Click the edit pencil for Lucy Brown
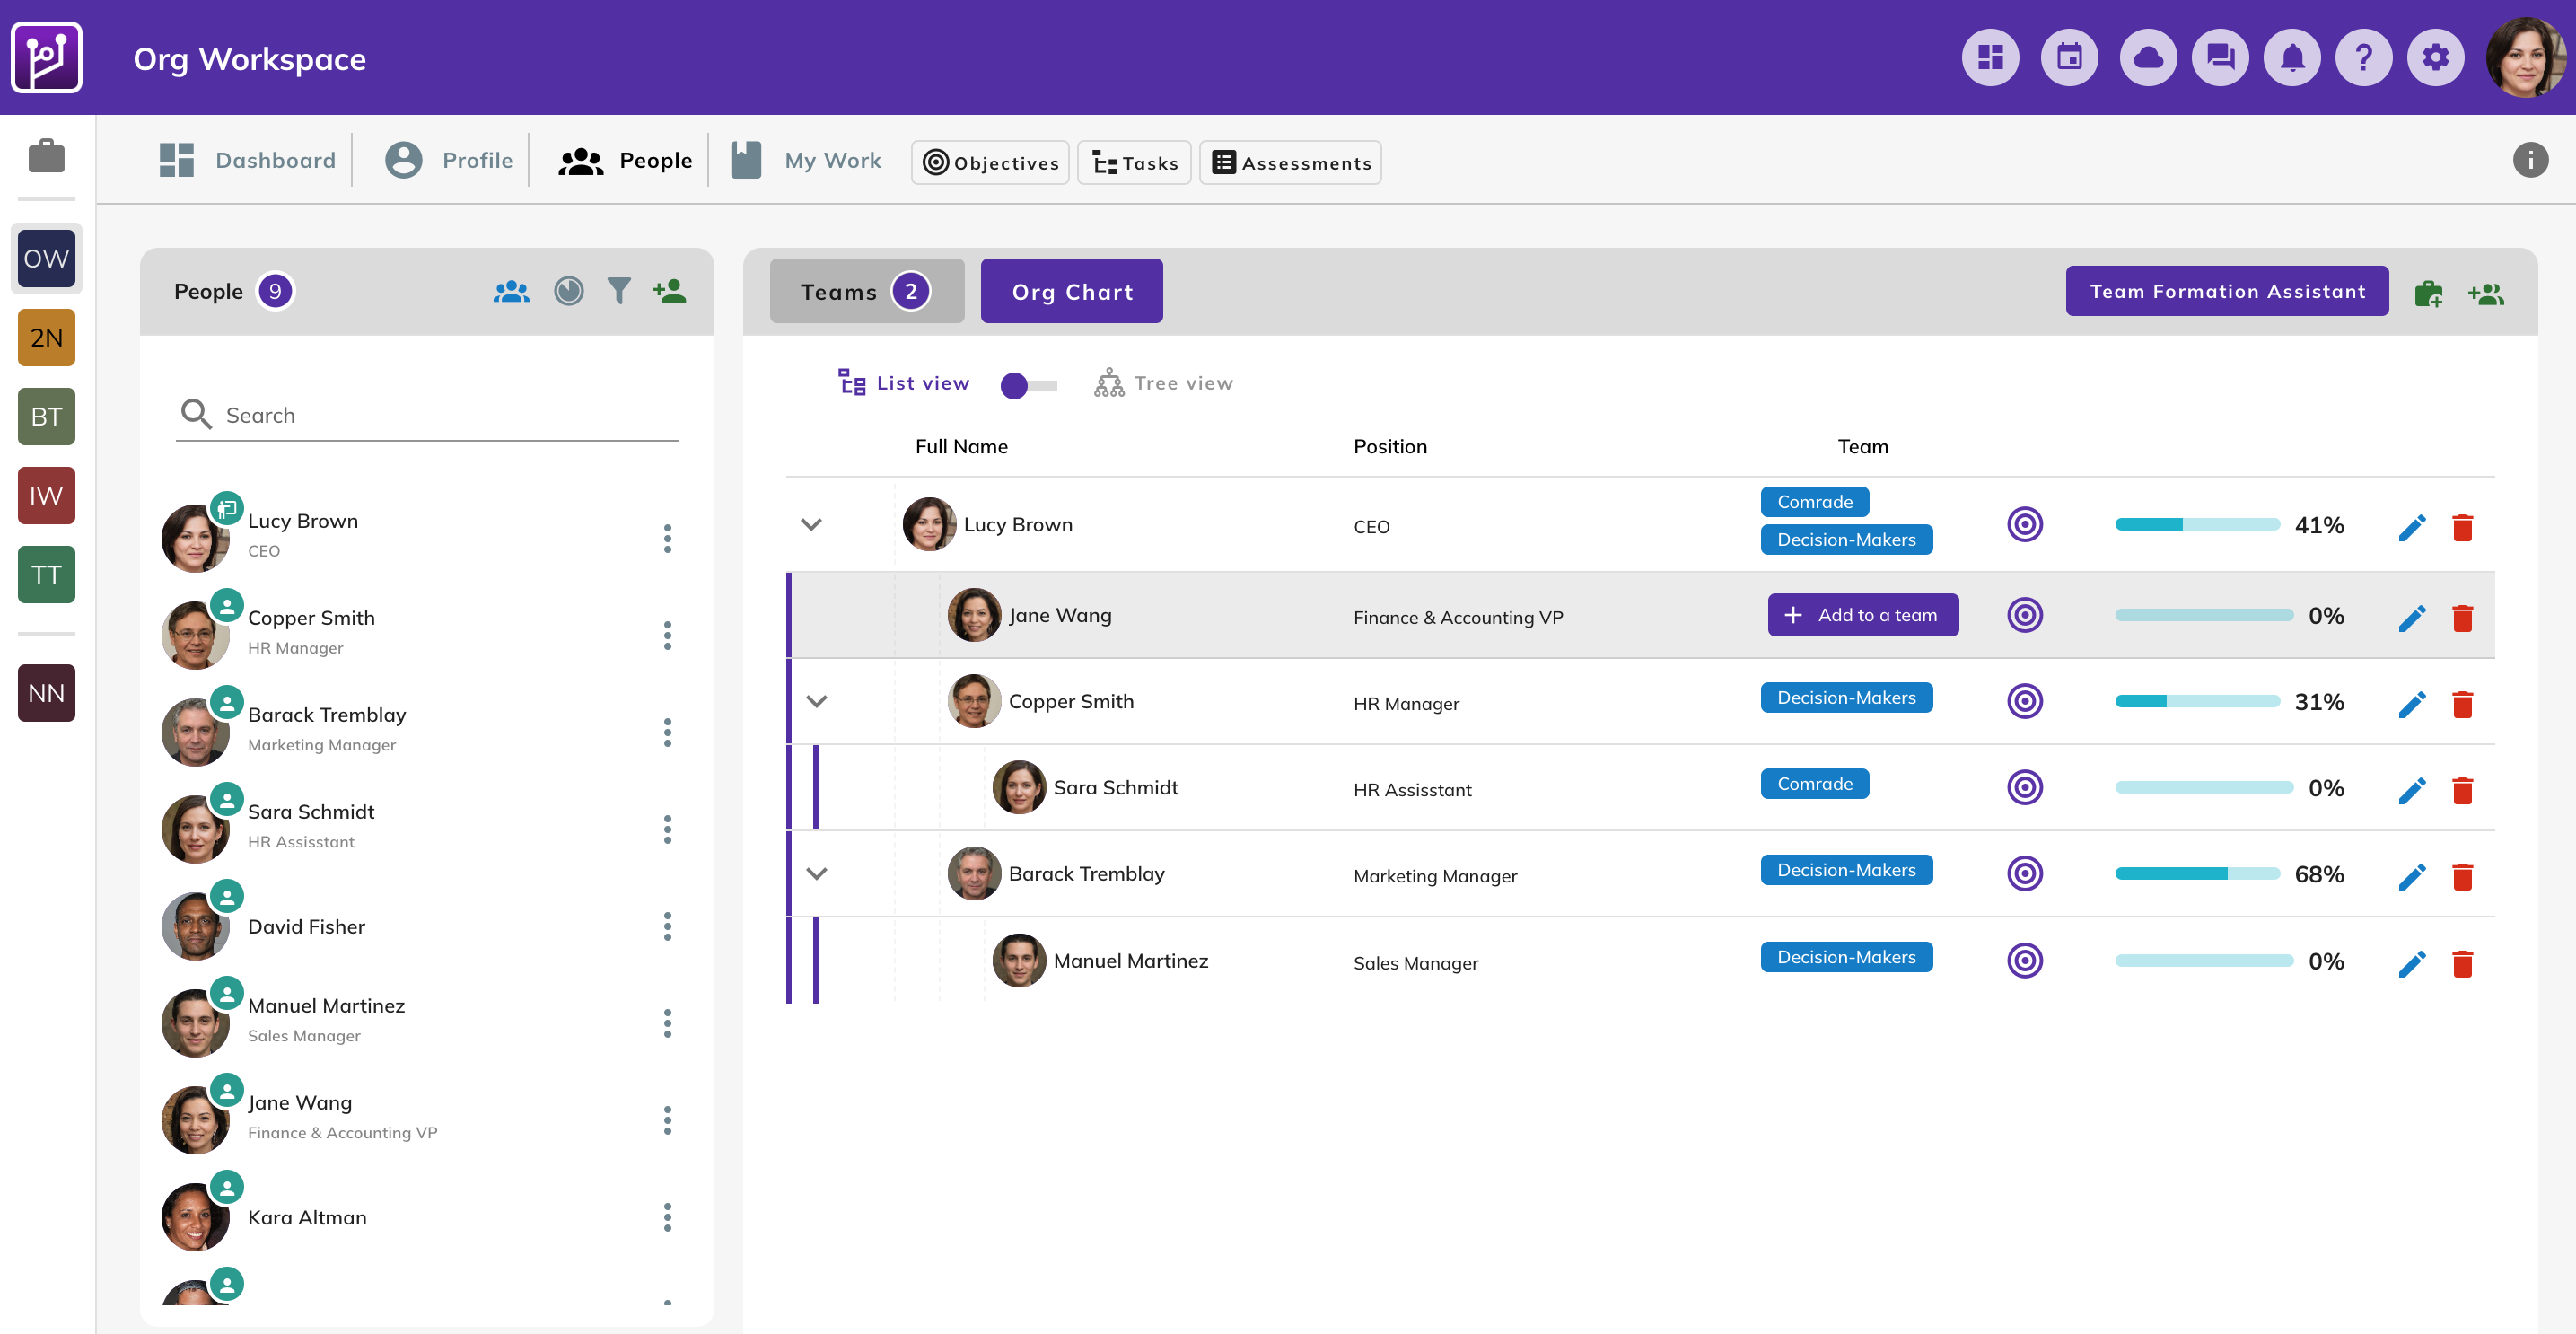 (x=2411, y=527)
